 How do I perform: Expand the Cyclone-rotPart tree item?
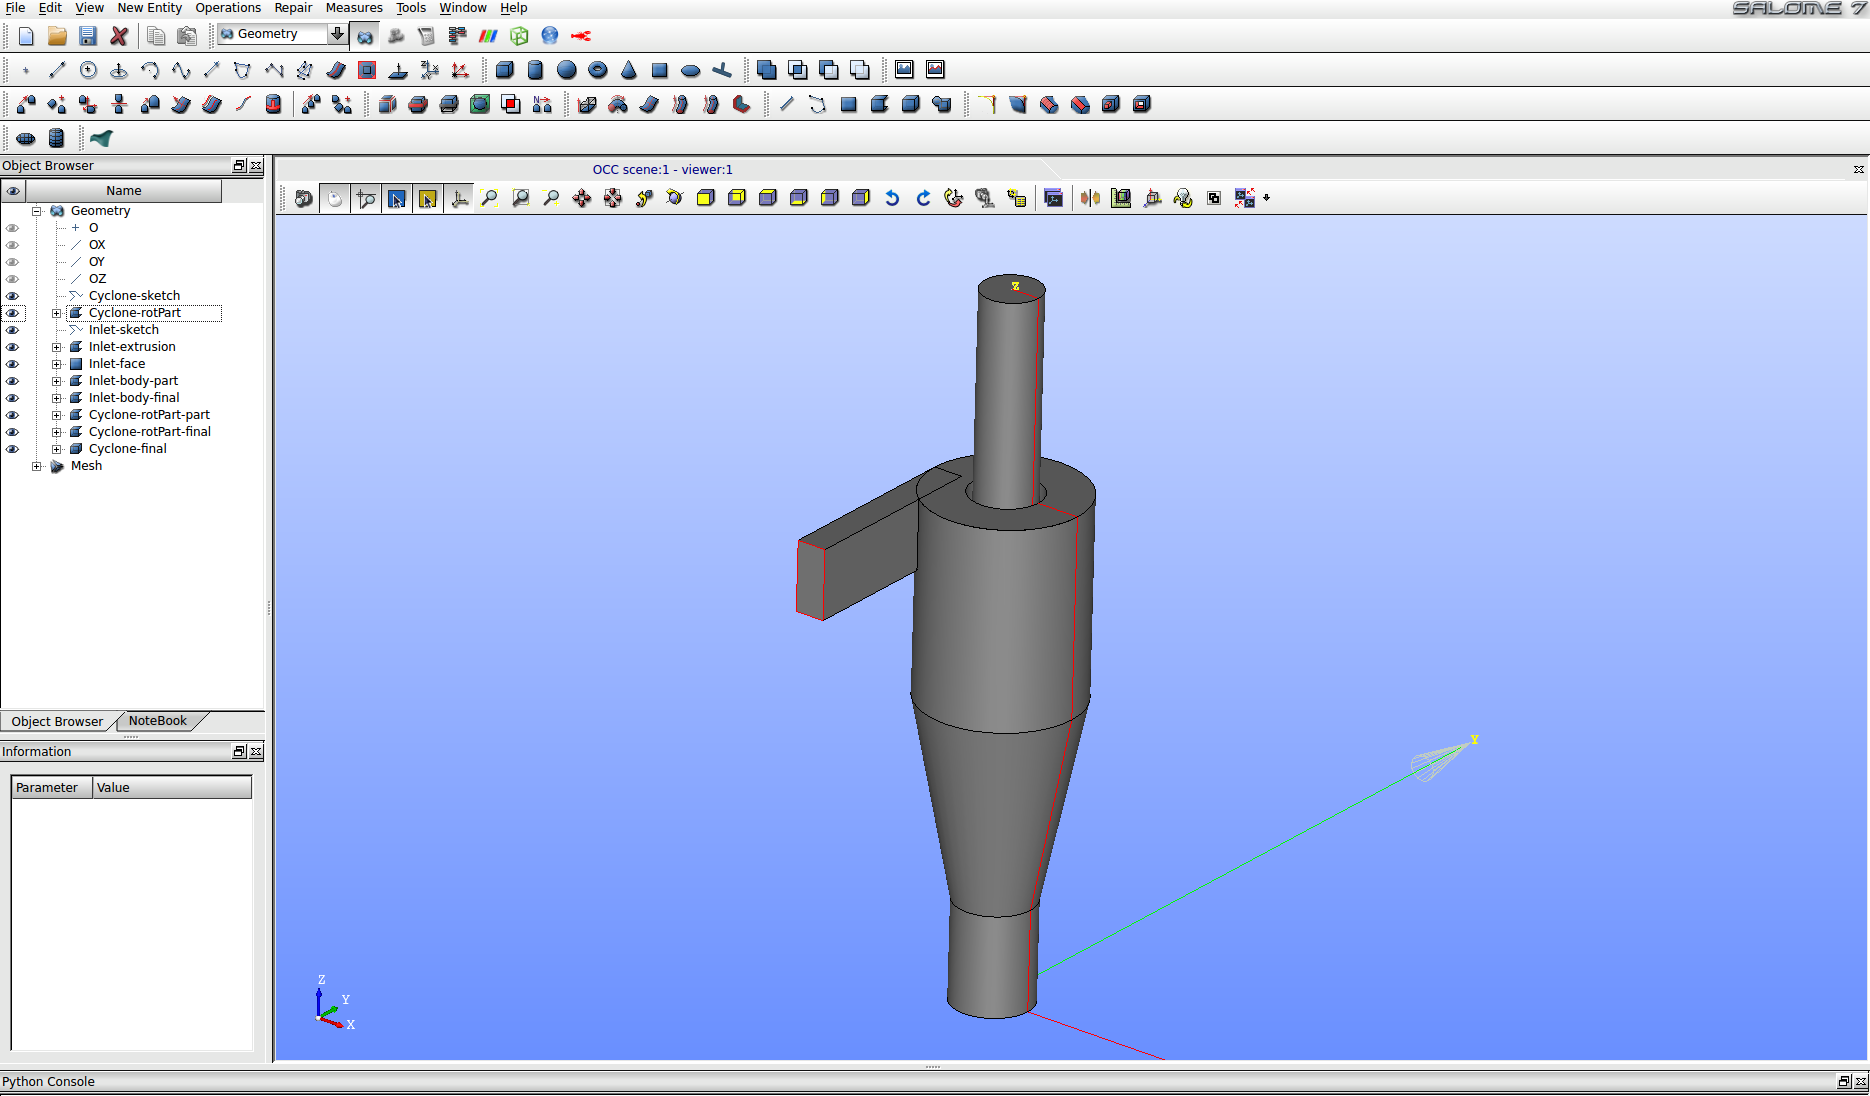pyautogui.click(x=57, y=313)
